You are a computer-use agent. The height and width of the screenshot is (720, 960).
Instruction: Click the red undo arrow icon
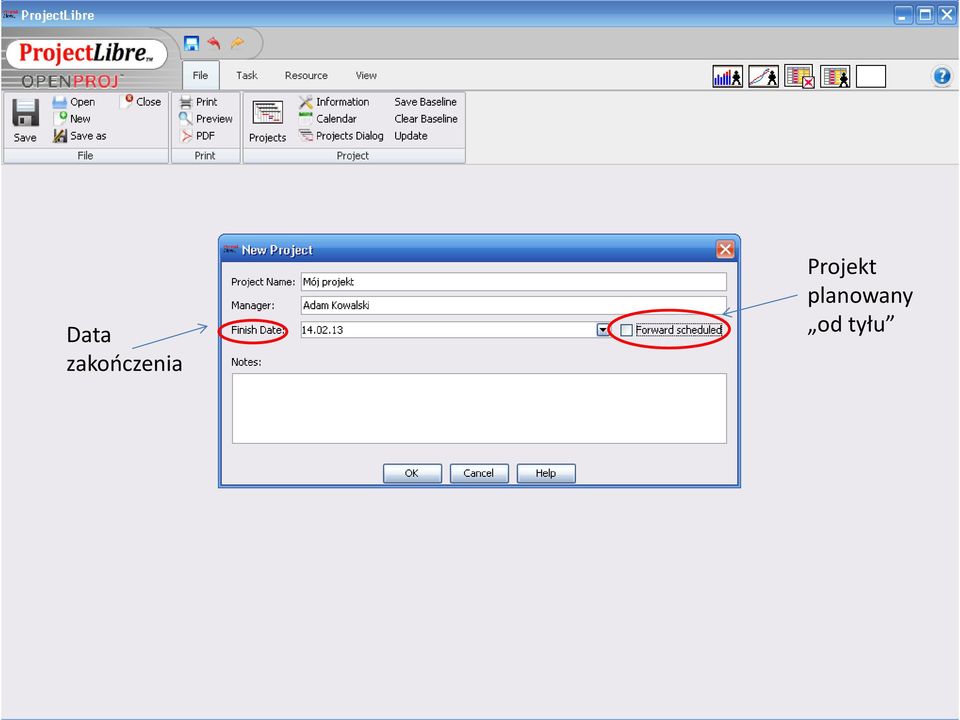click(x=214, y=43)
